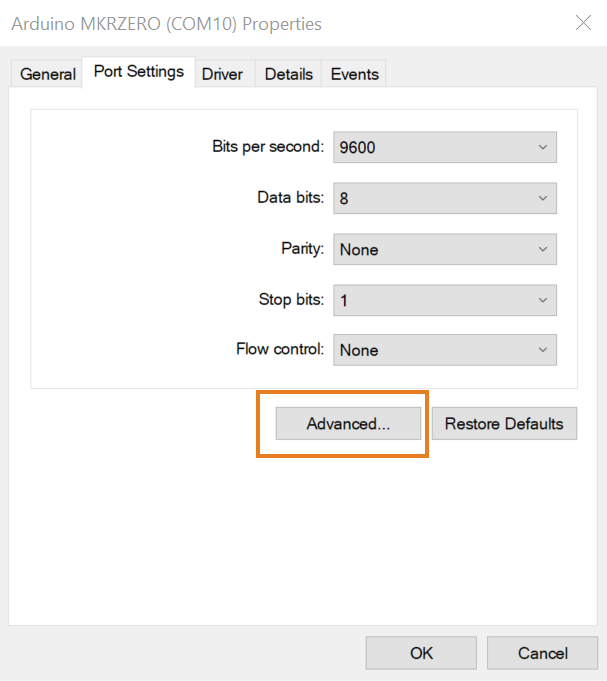Click the chevron arrow on Bits per second
607x681 pixels.
[x=543, y=147]
